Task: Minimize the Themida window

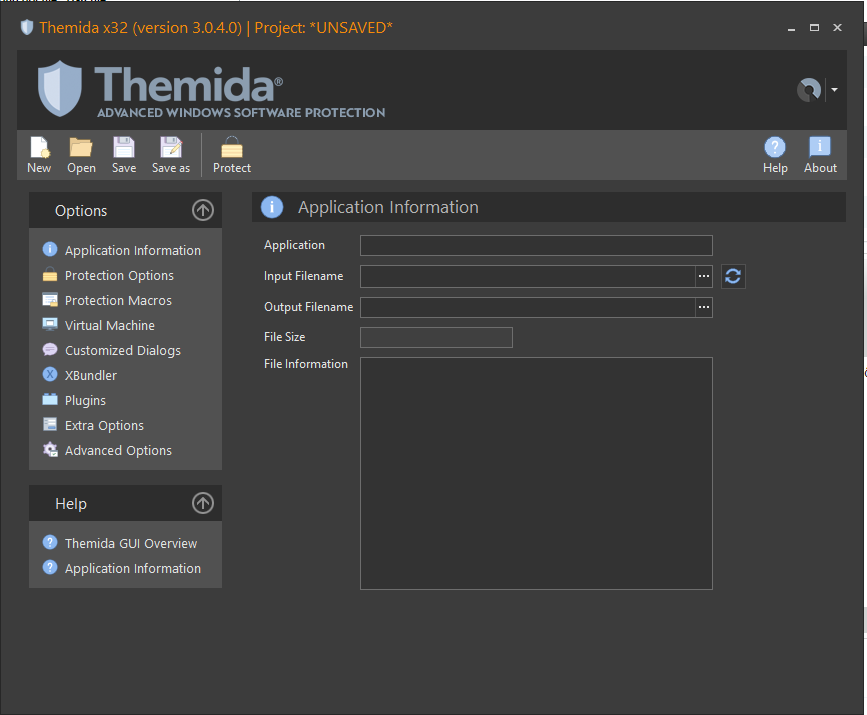Action: (791, 28)
